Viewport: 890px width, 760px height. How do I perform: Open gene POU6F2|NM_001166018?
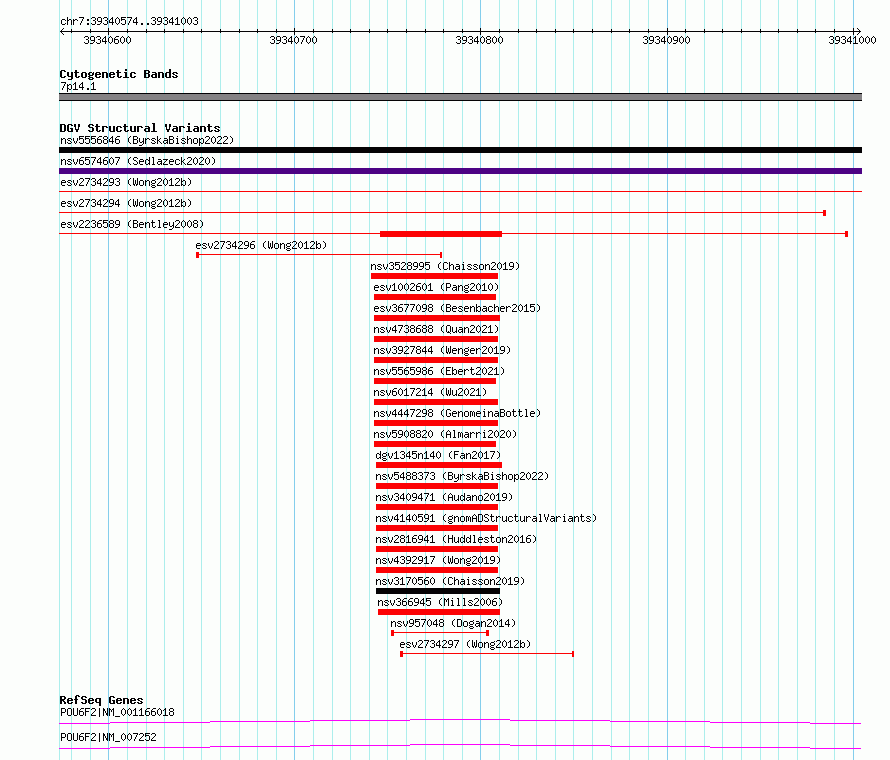coord(117,712)
